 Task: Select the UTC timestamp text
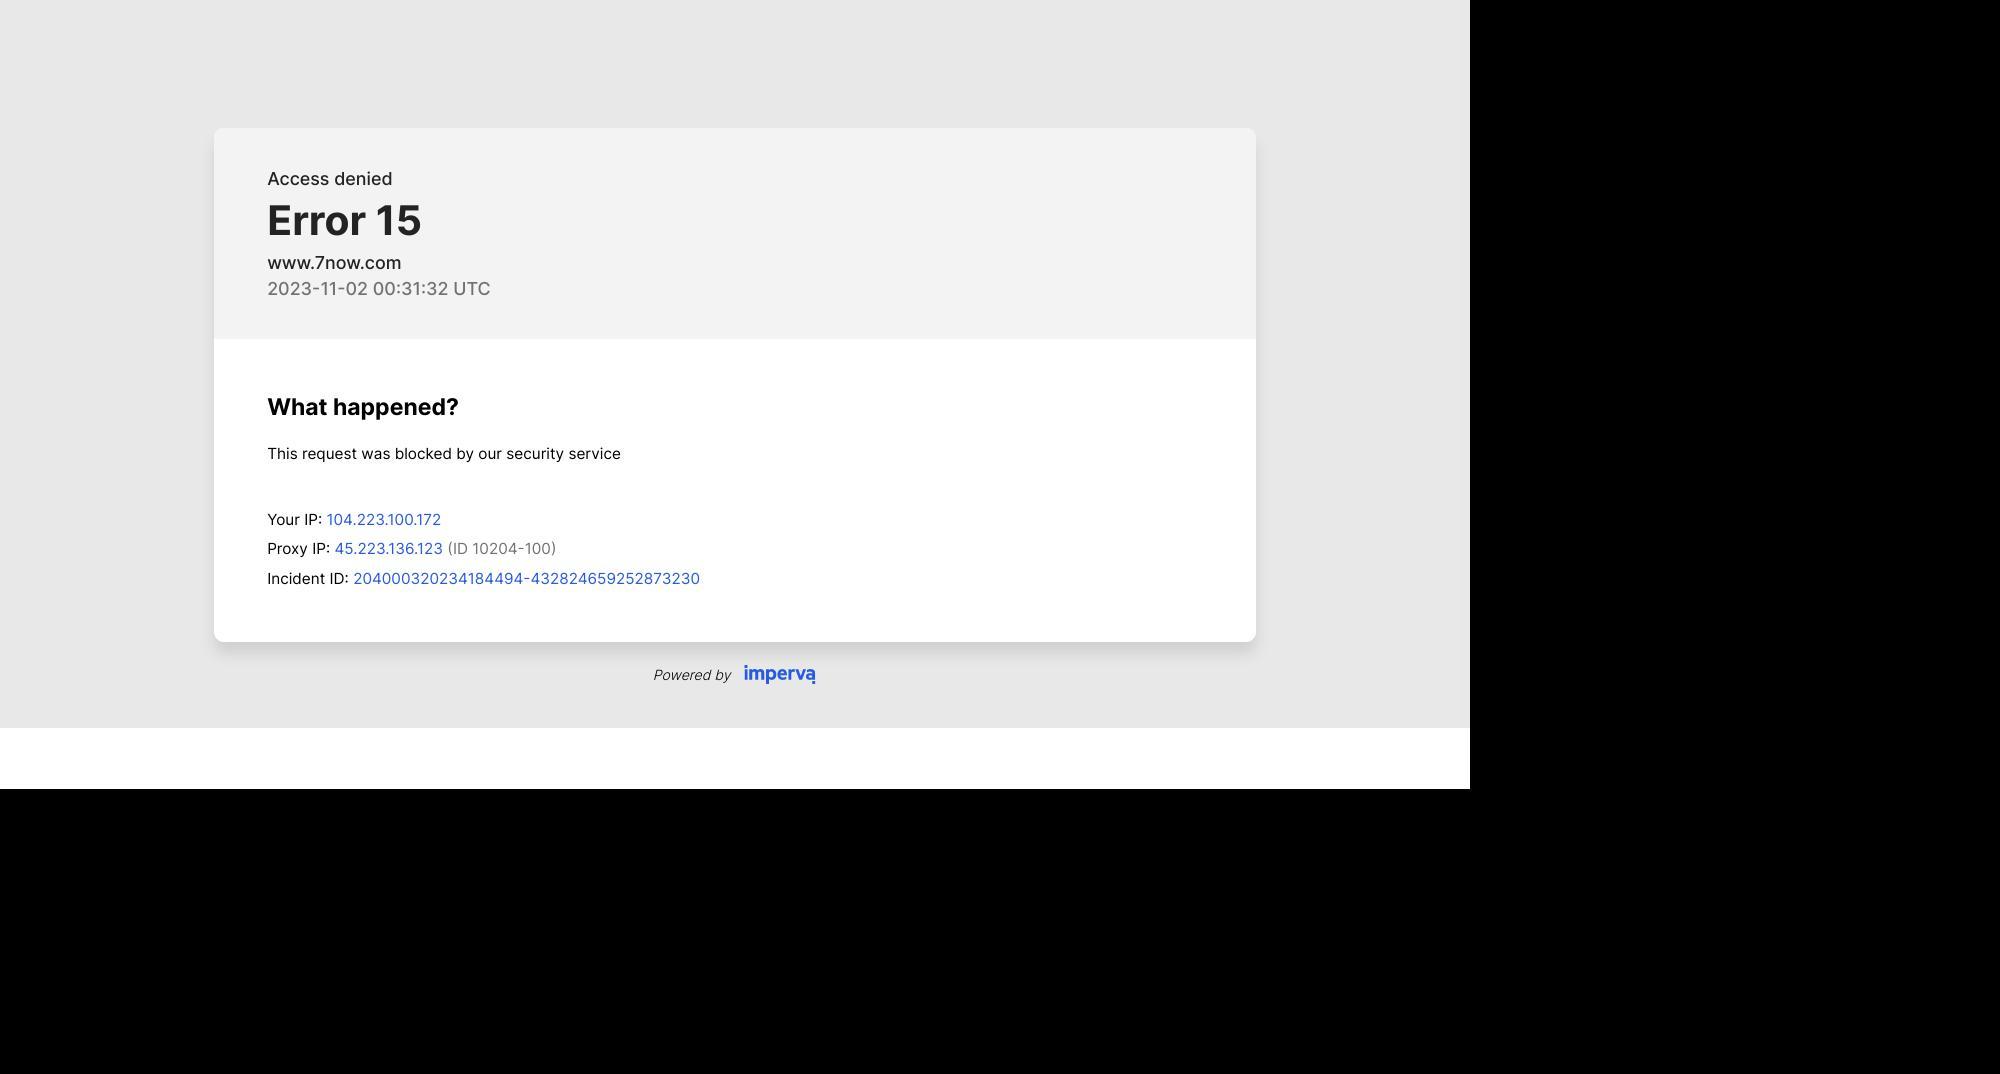[378, 288]
